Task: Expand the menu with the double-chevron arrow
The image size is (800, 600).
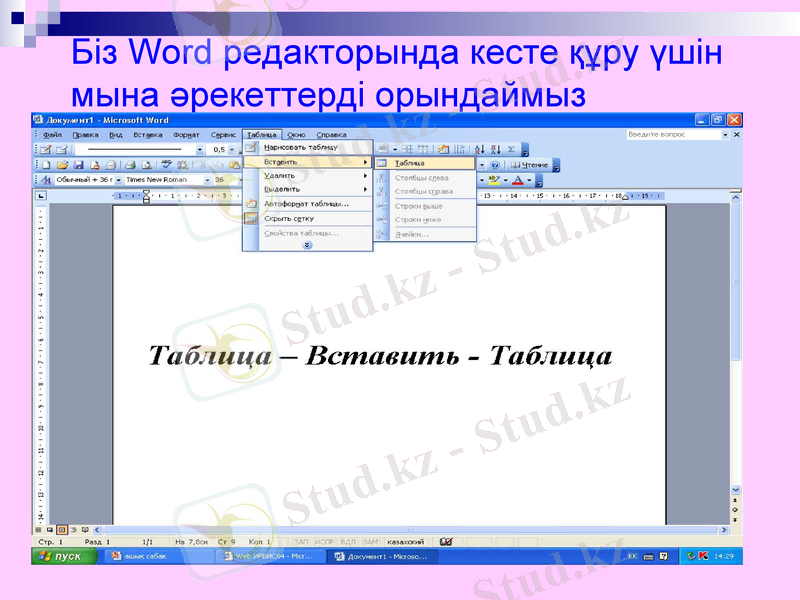Action: point(307,245)
